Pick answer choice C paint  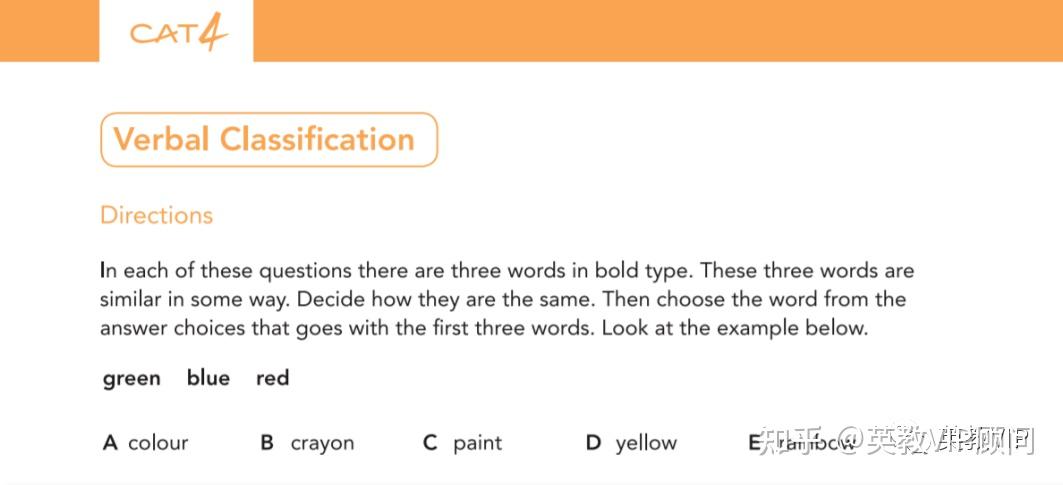coord(463,443)
